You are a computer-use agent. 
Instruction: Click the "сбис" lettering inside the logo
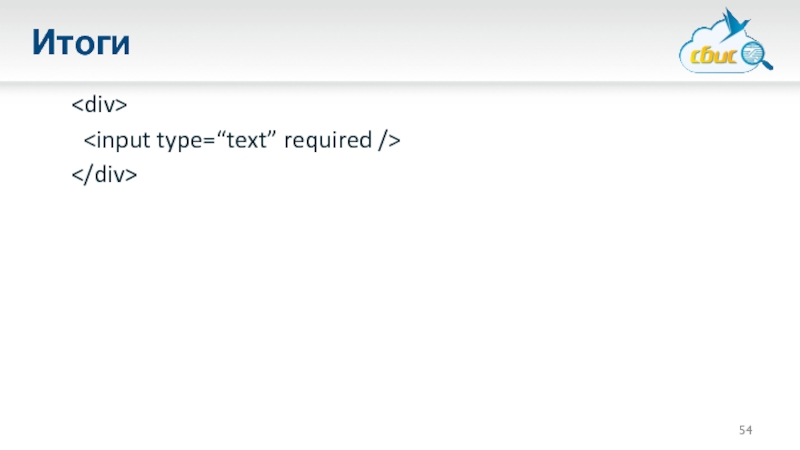[711, 57]
